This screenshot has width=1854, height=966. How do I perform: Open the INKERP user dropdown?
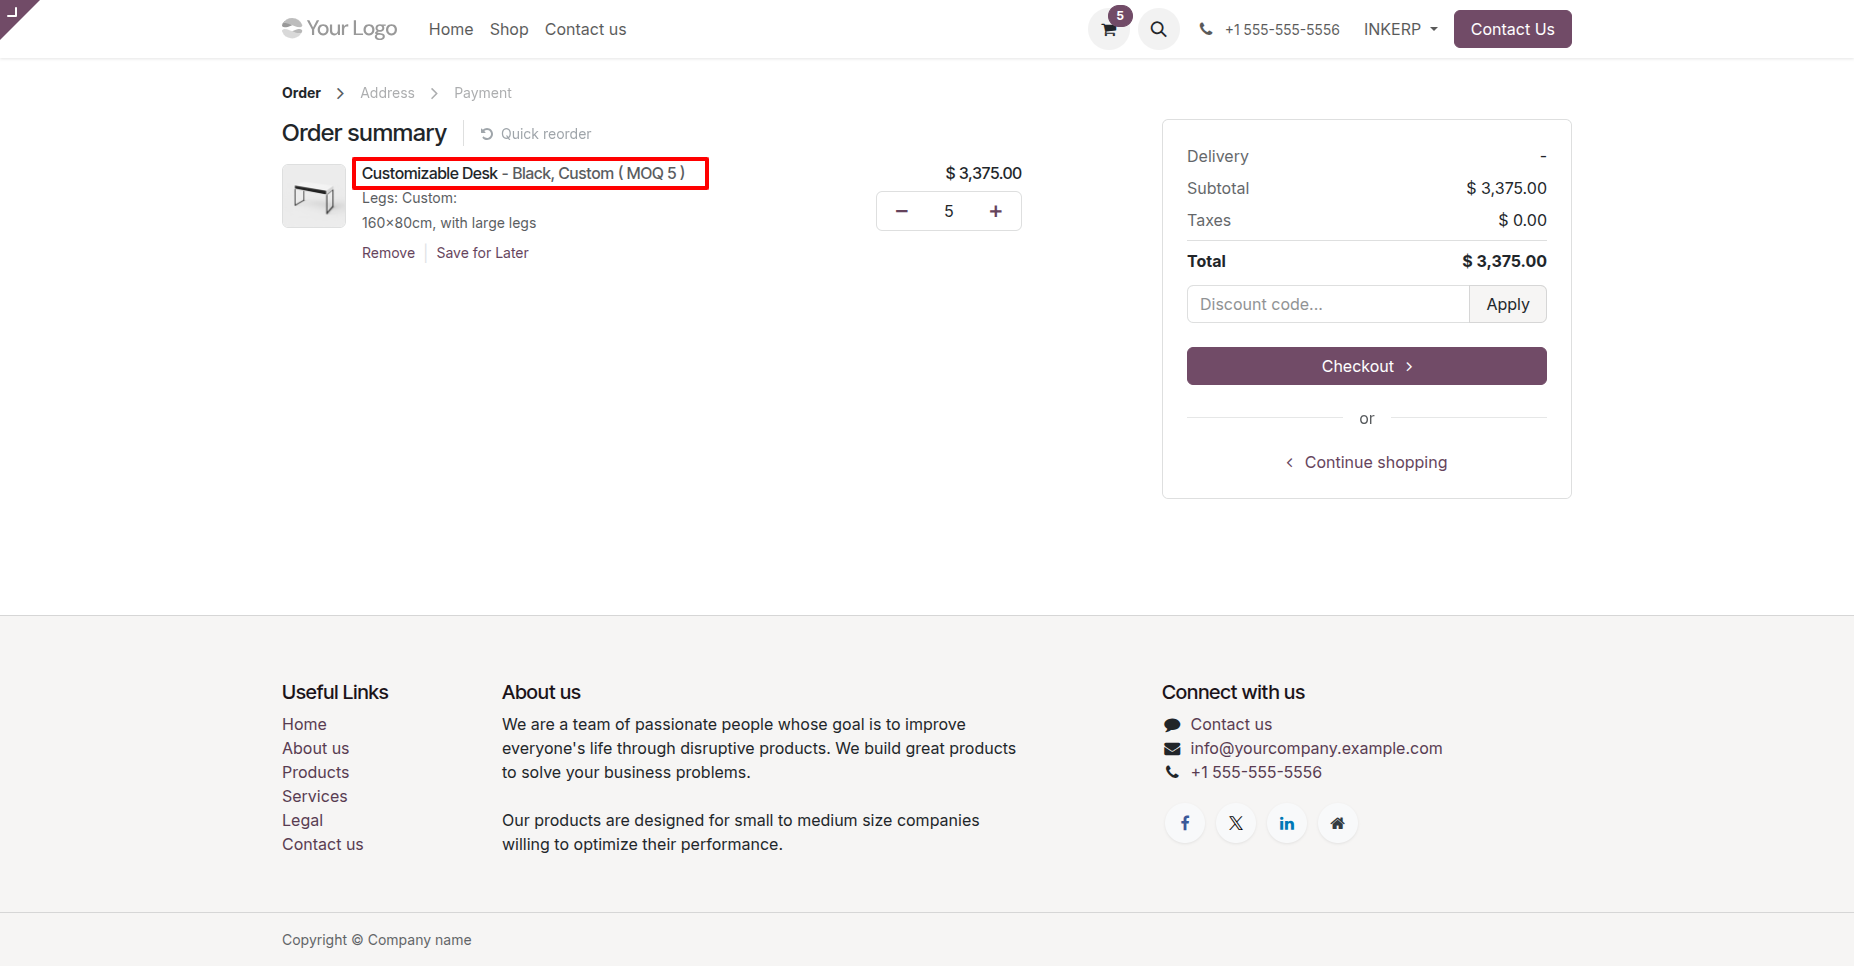coord(1400,29)
